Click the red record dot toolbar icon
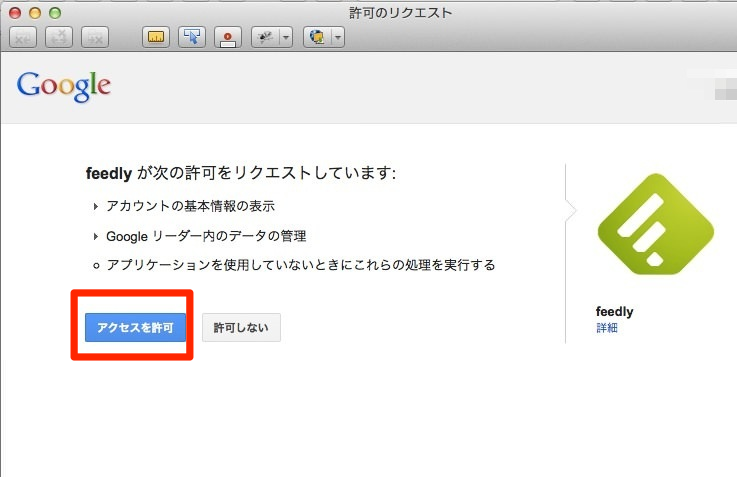737x477 pixels. [228, 37]
